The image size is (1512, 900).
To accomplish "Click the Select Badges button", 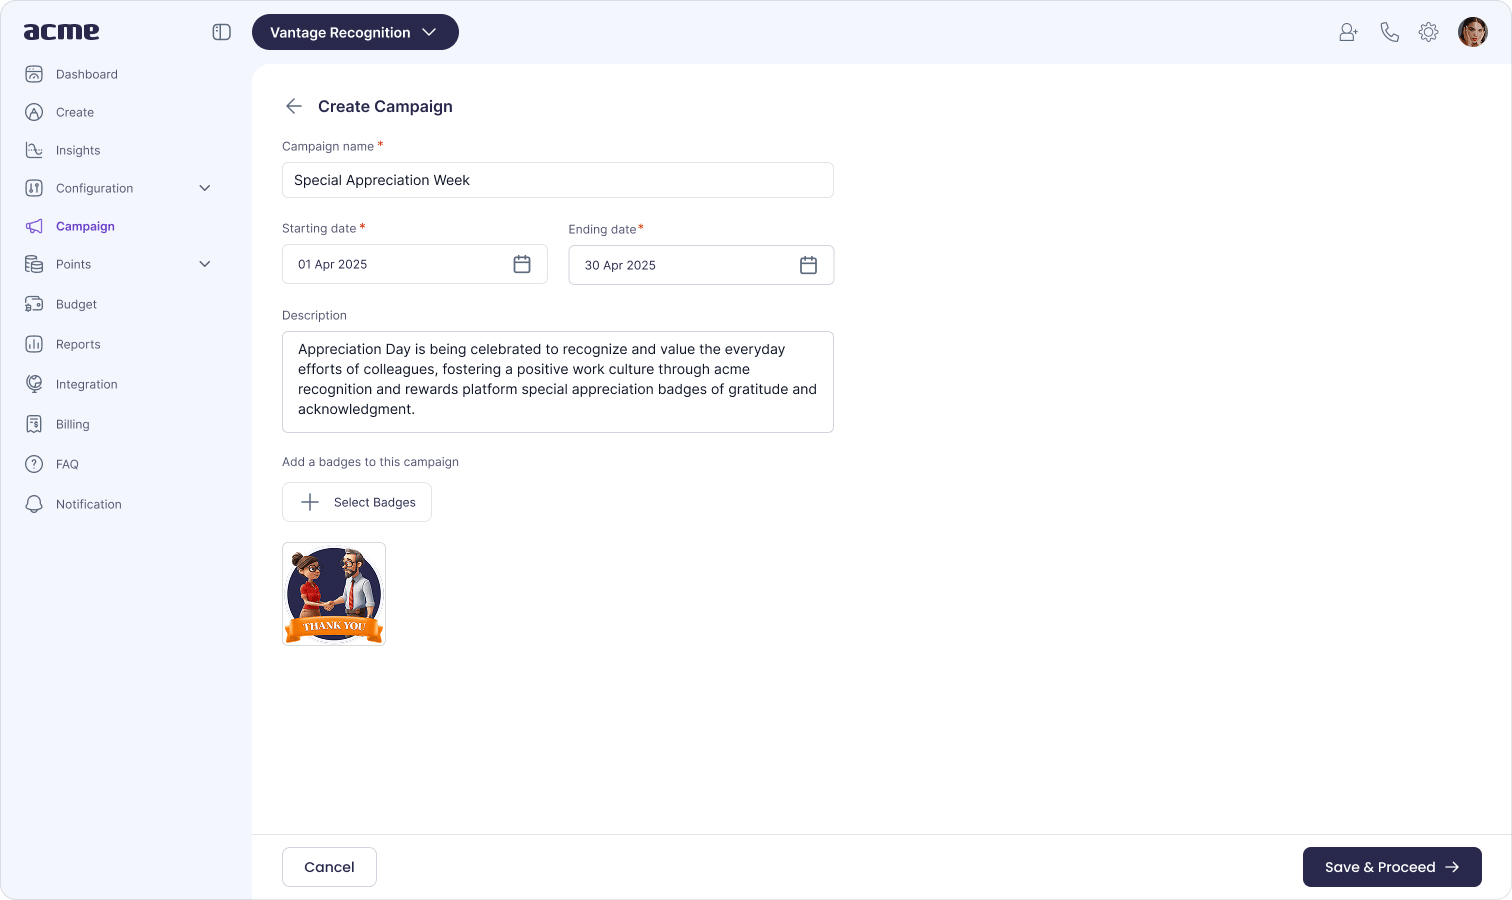I will click(357, 502).
